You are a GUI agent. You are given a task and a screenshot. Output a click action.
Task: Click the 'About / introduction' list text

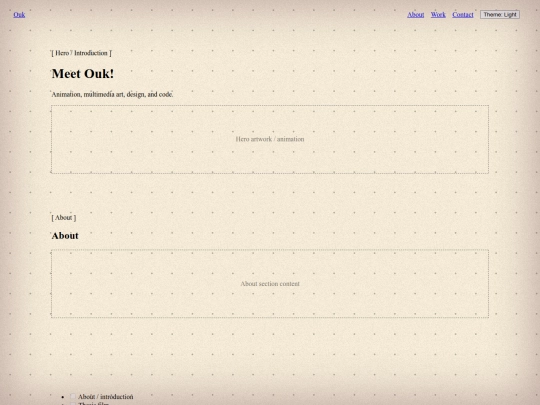click(105, 397)
